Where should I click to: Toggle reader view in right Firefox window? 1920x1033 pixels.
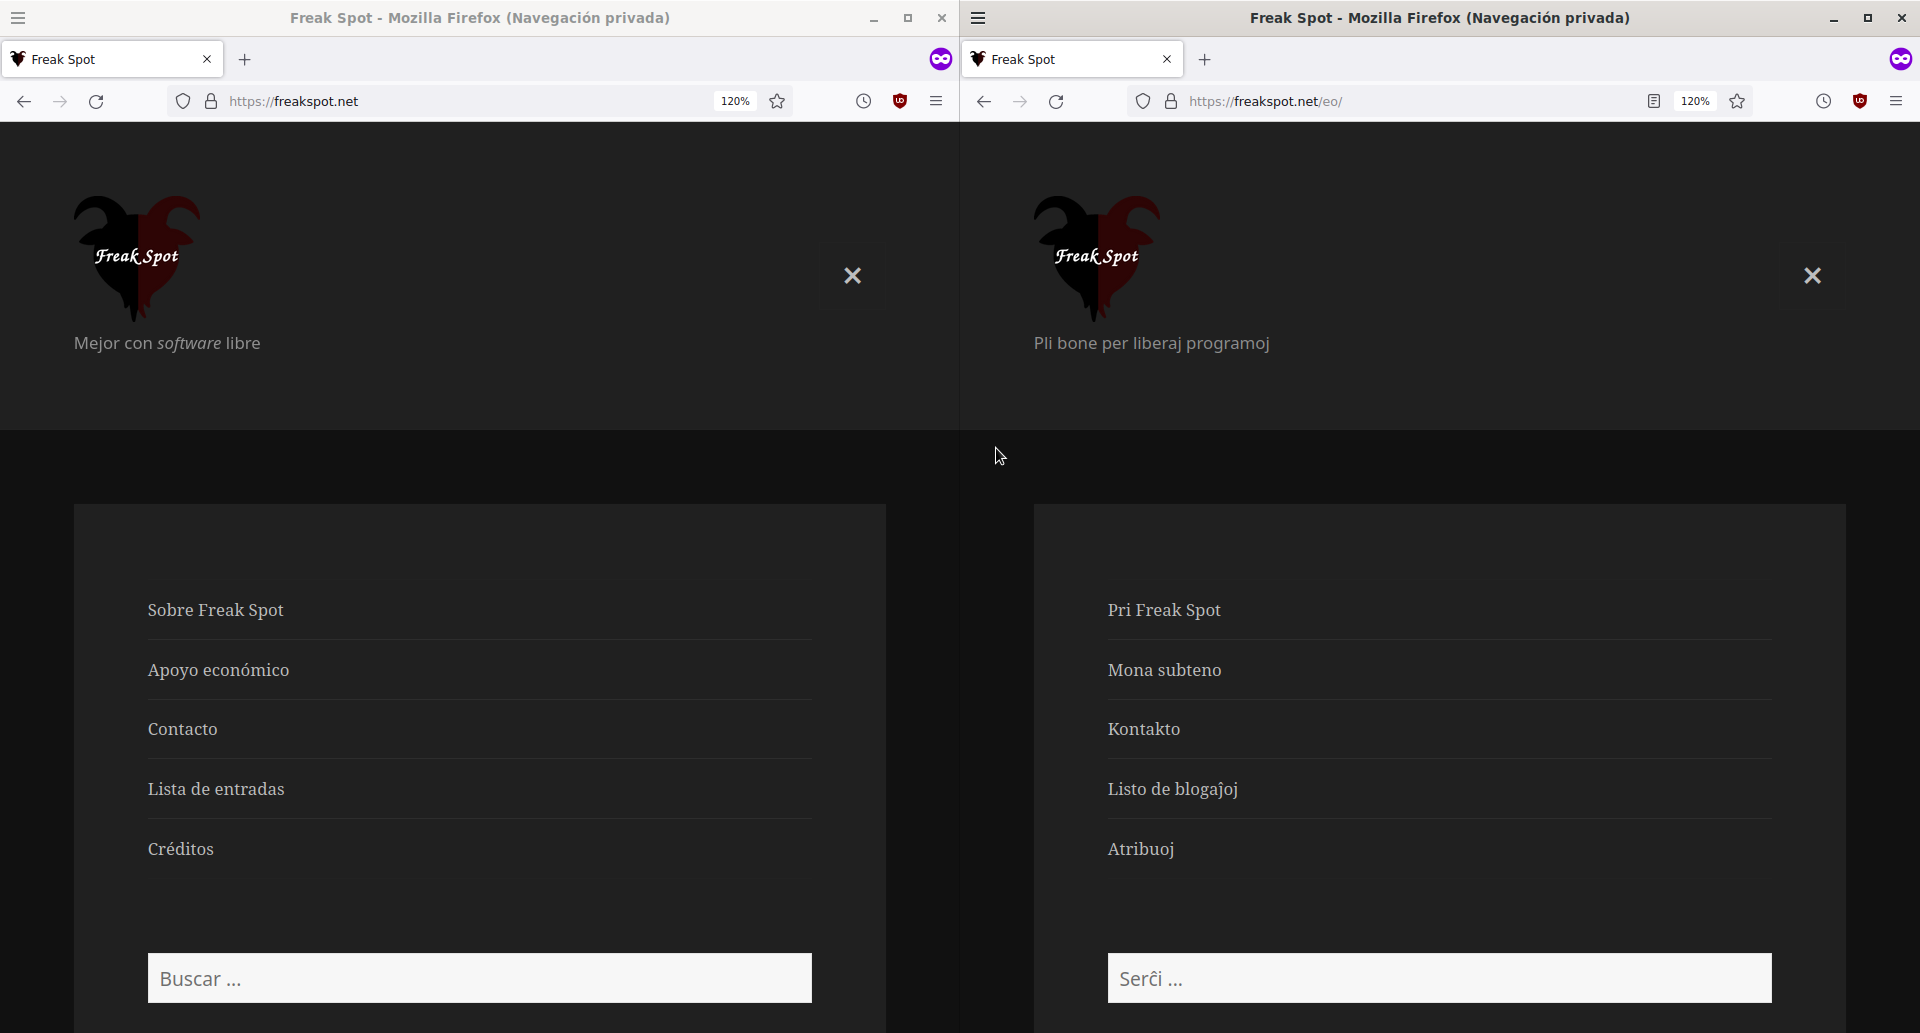tap(1654, 101)
